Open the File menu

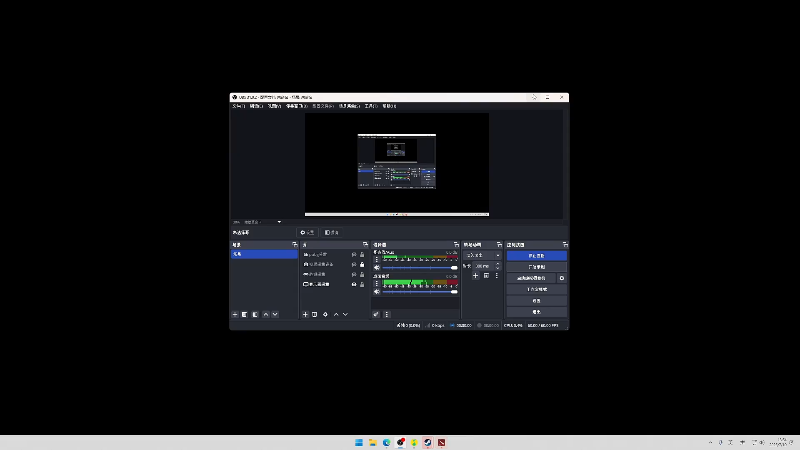pyautogui.click(x=239, y=106)
